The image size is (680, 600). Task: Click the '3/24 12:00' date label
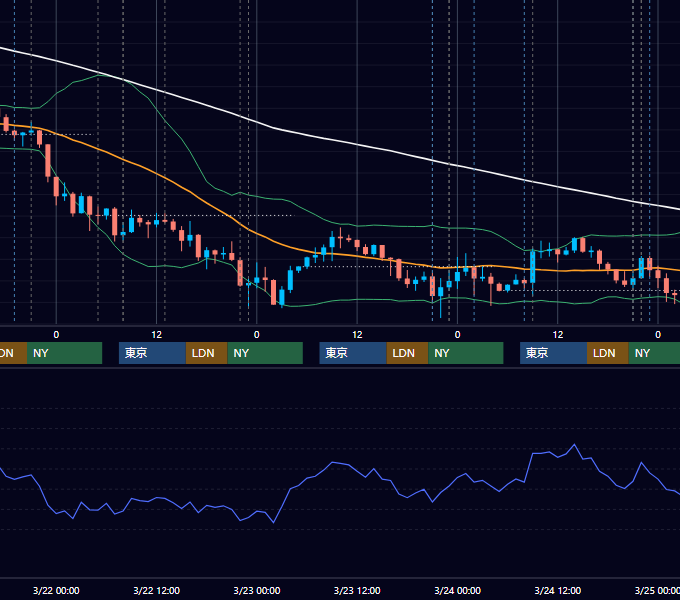558,590
